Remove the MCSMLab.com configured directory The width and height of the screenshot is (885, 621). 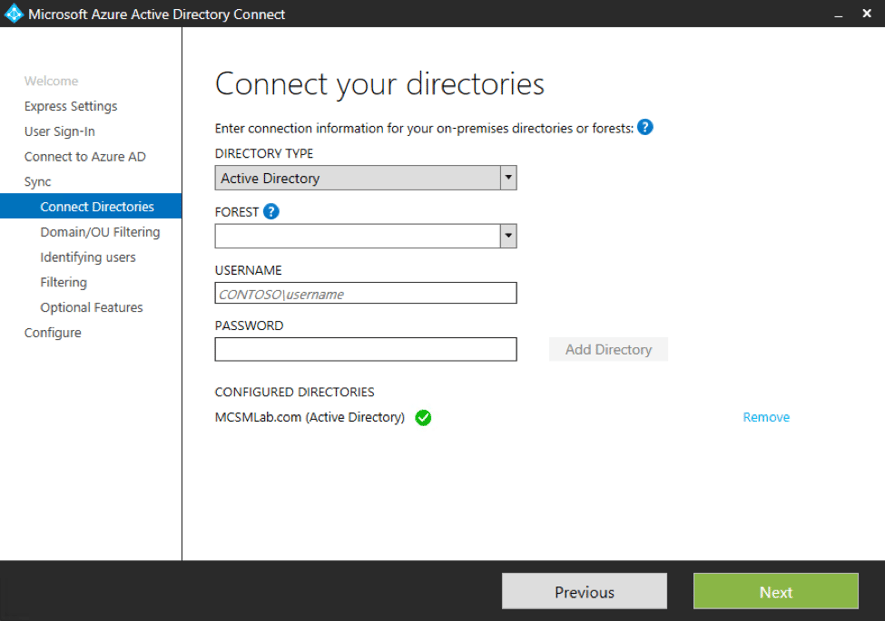click(x=766, y=417)
